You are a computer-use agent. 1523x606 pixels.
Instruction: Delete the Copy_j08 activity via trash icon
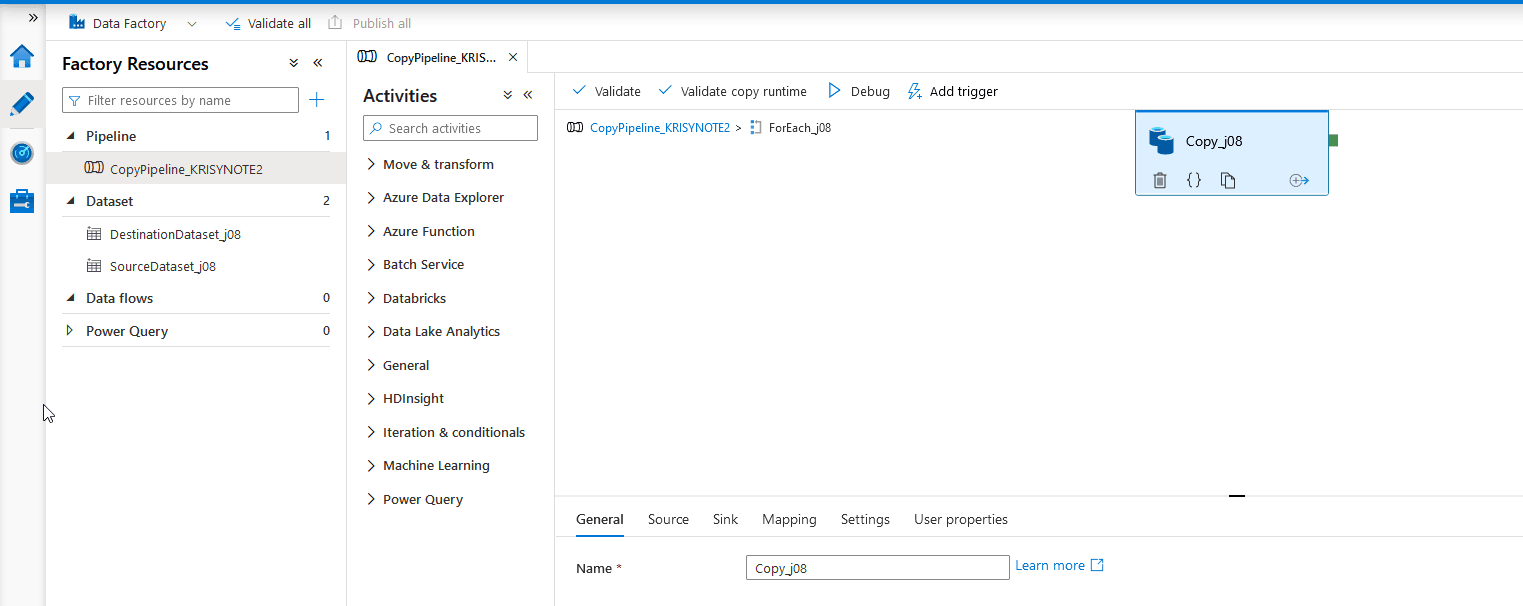pos(1160,180)
